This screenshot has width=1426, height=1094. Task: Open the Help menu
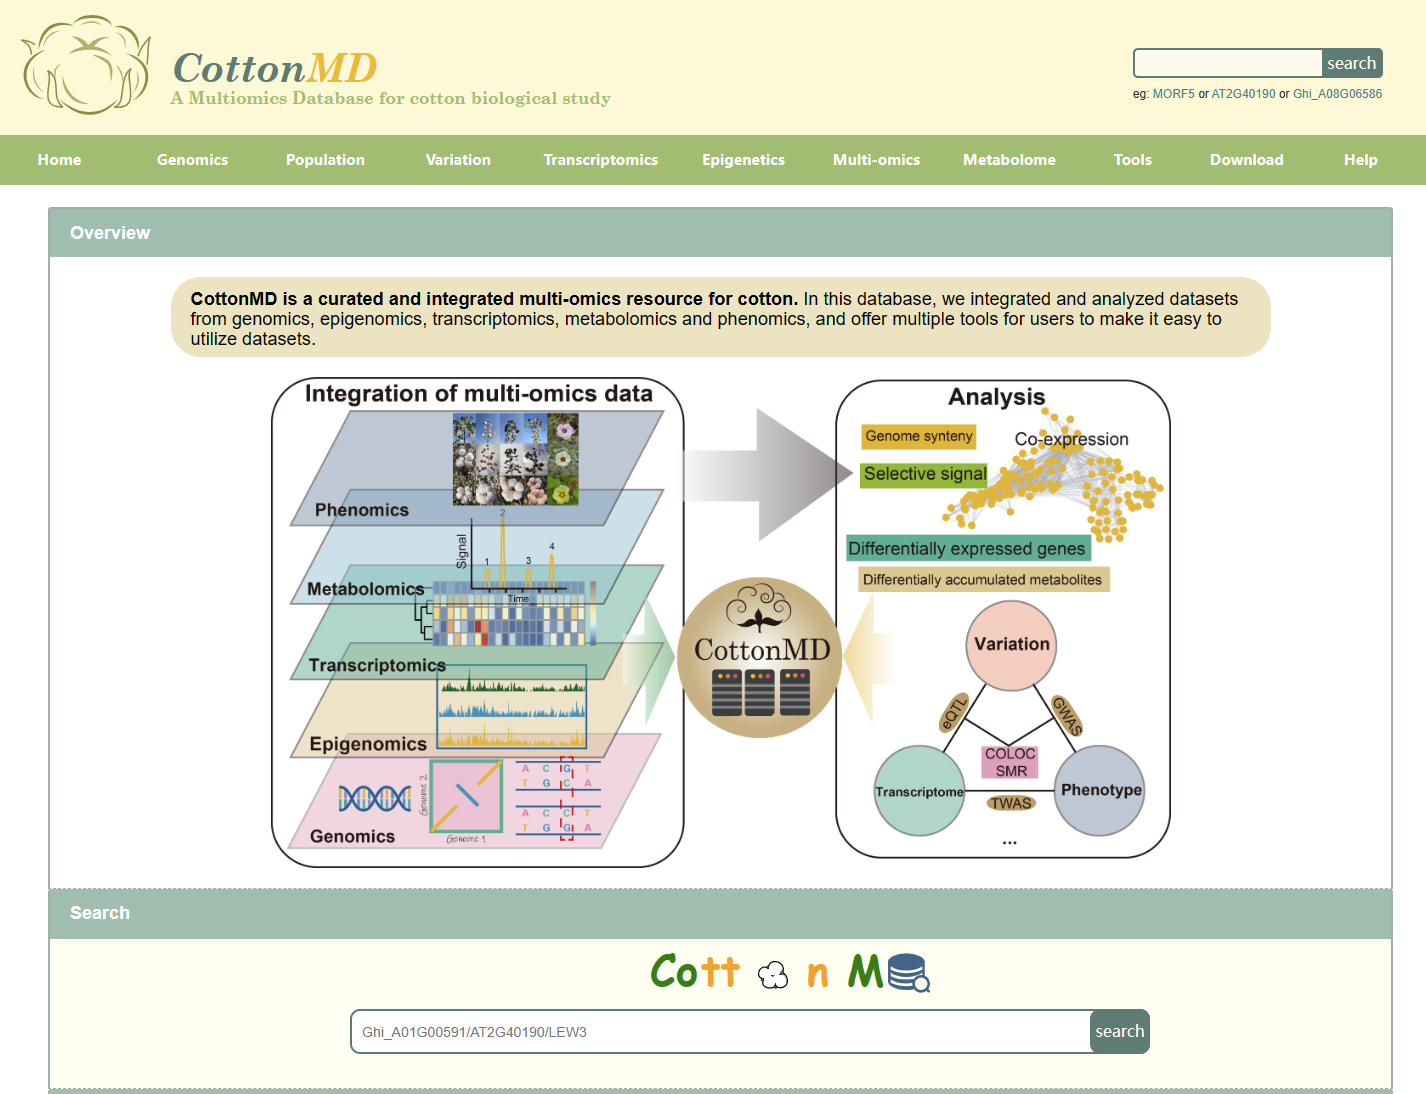point(1361,160)
